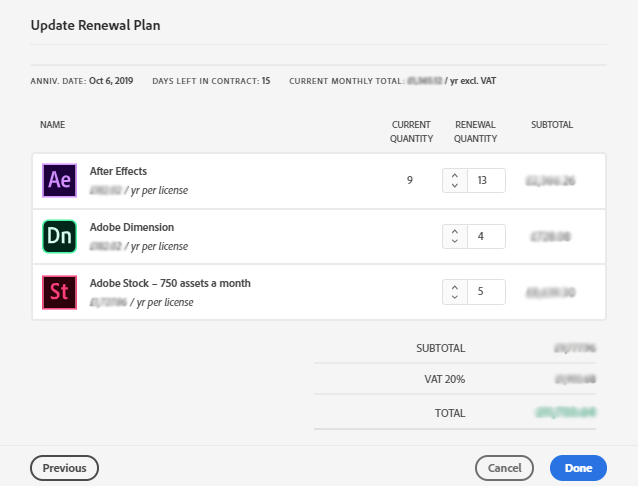Viewport: 638px width, 486px height.
Task: Decrease After Effects renewal quantity with down arrow
Action: tap(454, 186)
